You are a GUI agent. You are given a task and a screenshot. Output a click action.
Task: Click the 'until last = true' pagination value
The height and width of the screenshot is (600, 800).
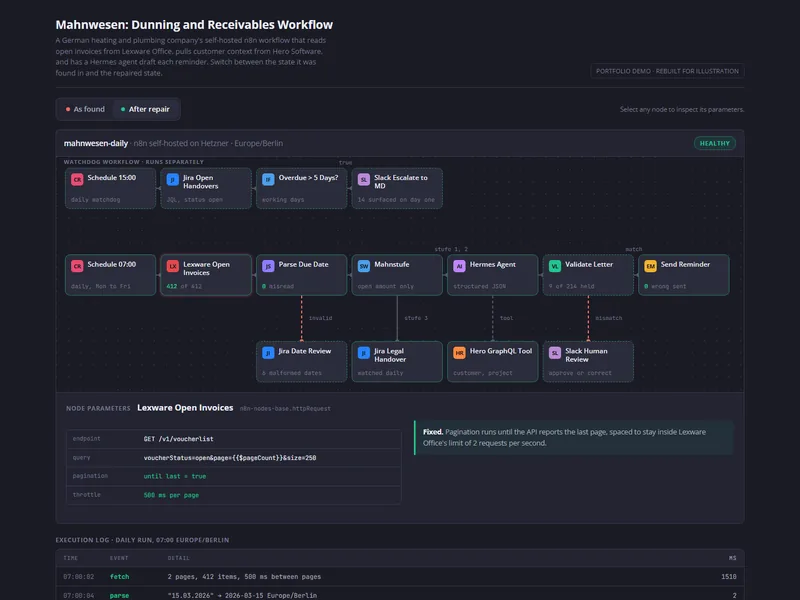pos(174,476)
